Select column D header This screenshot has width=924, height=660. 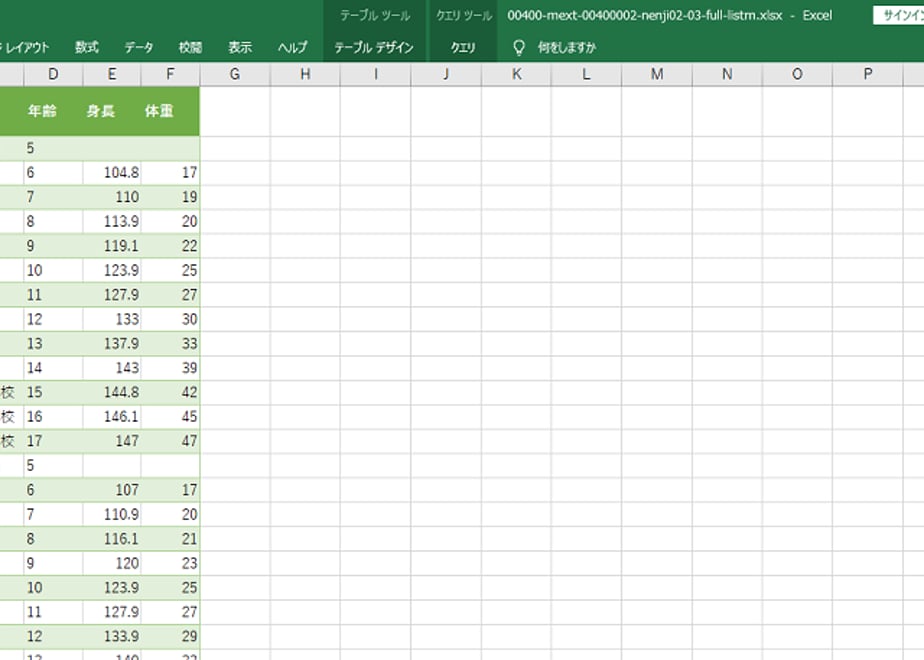click(53, 74)
